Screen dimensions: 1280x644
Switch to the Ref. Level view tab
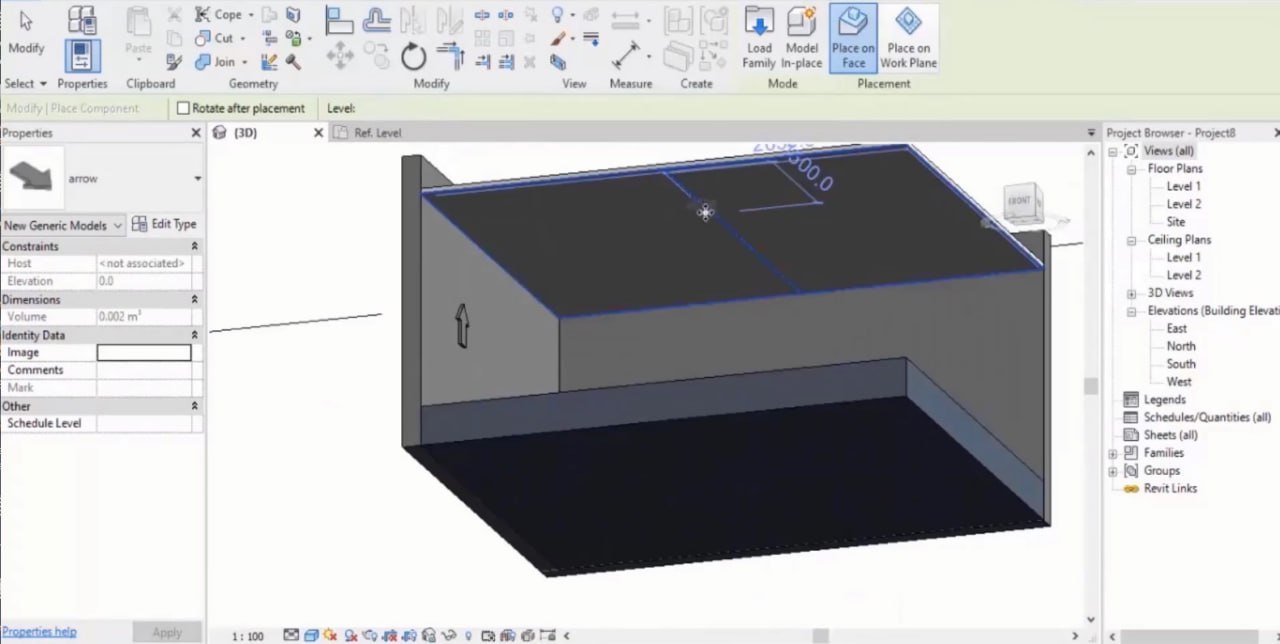tap(378, 132)
